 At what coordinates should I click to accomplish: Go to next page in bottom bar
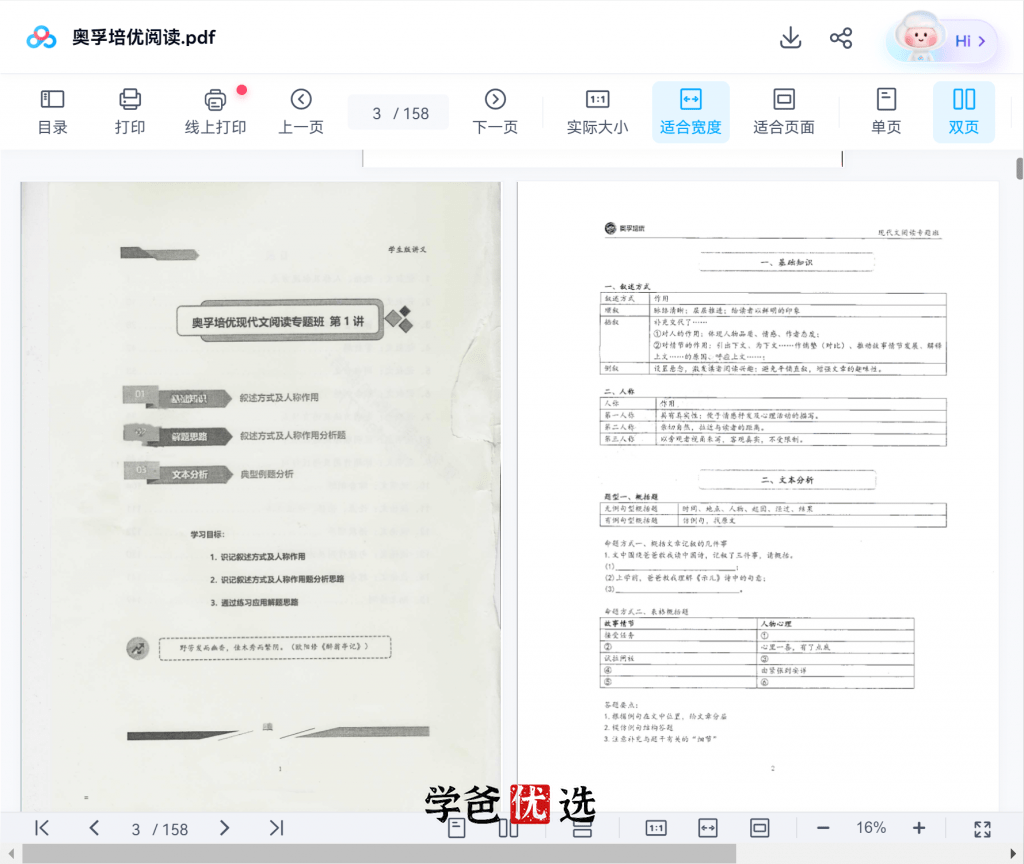[x=224, y=828]
